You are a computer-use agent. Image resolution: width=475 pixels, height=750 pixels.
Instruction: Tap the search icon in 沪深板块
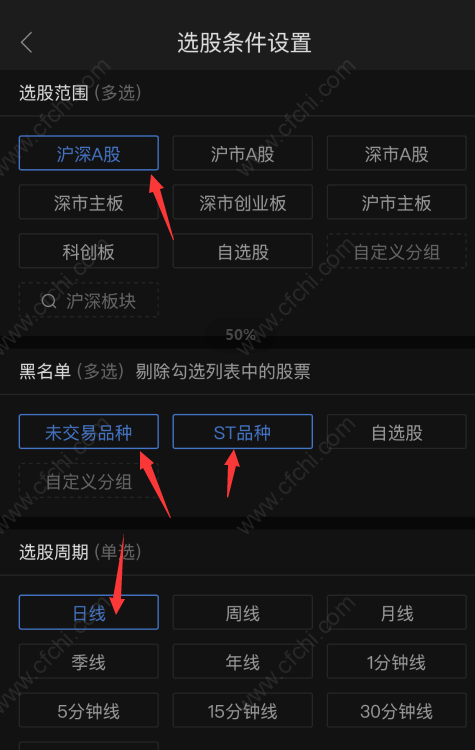click(x=49, y=301)
